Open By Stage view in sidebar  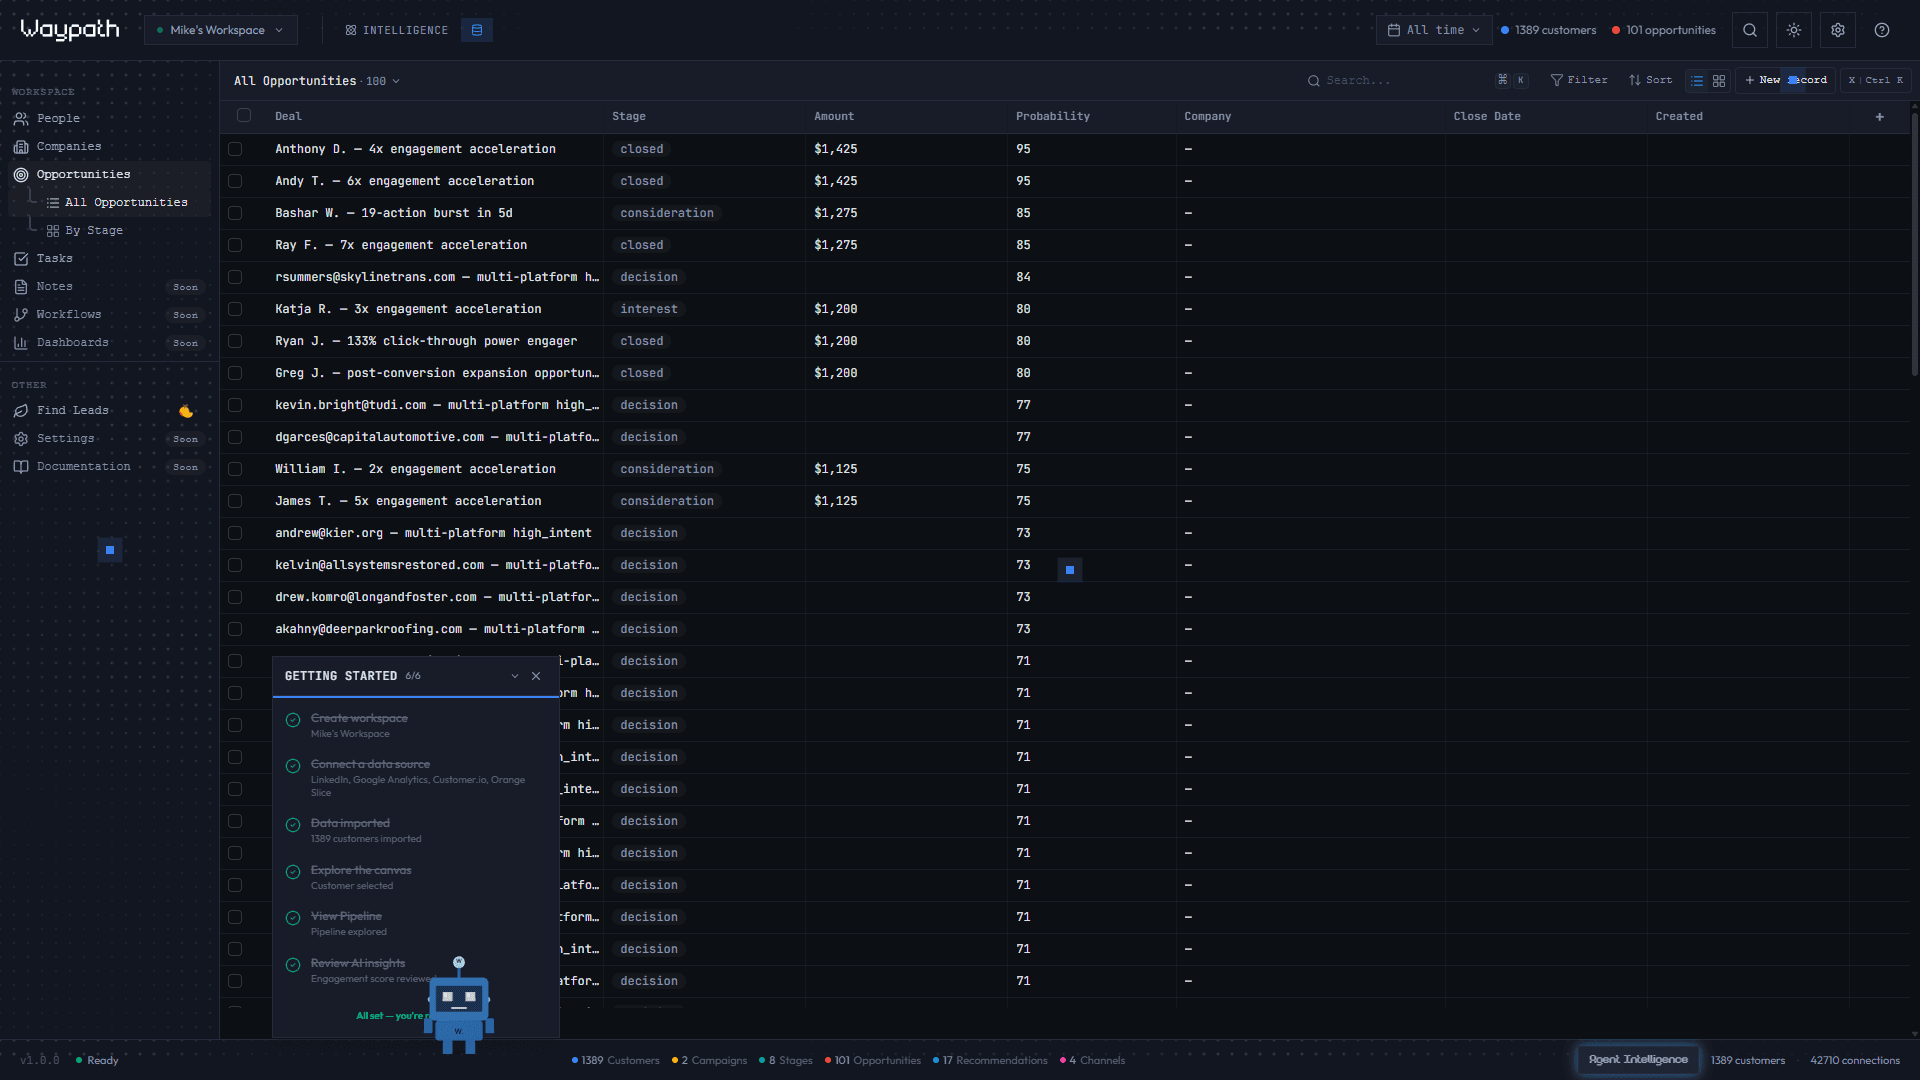pyautogui.click(x=93, y=230)
